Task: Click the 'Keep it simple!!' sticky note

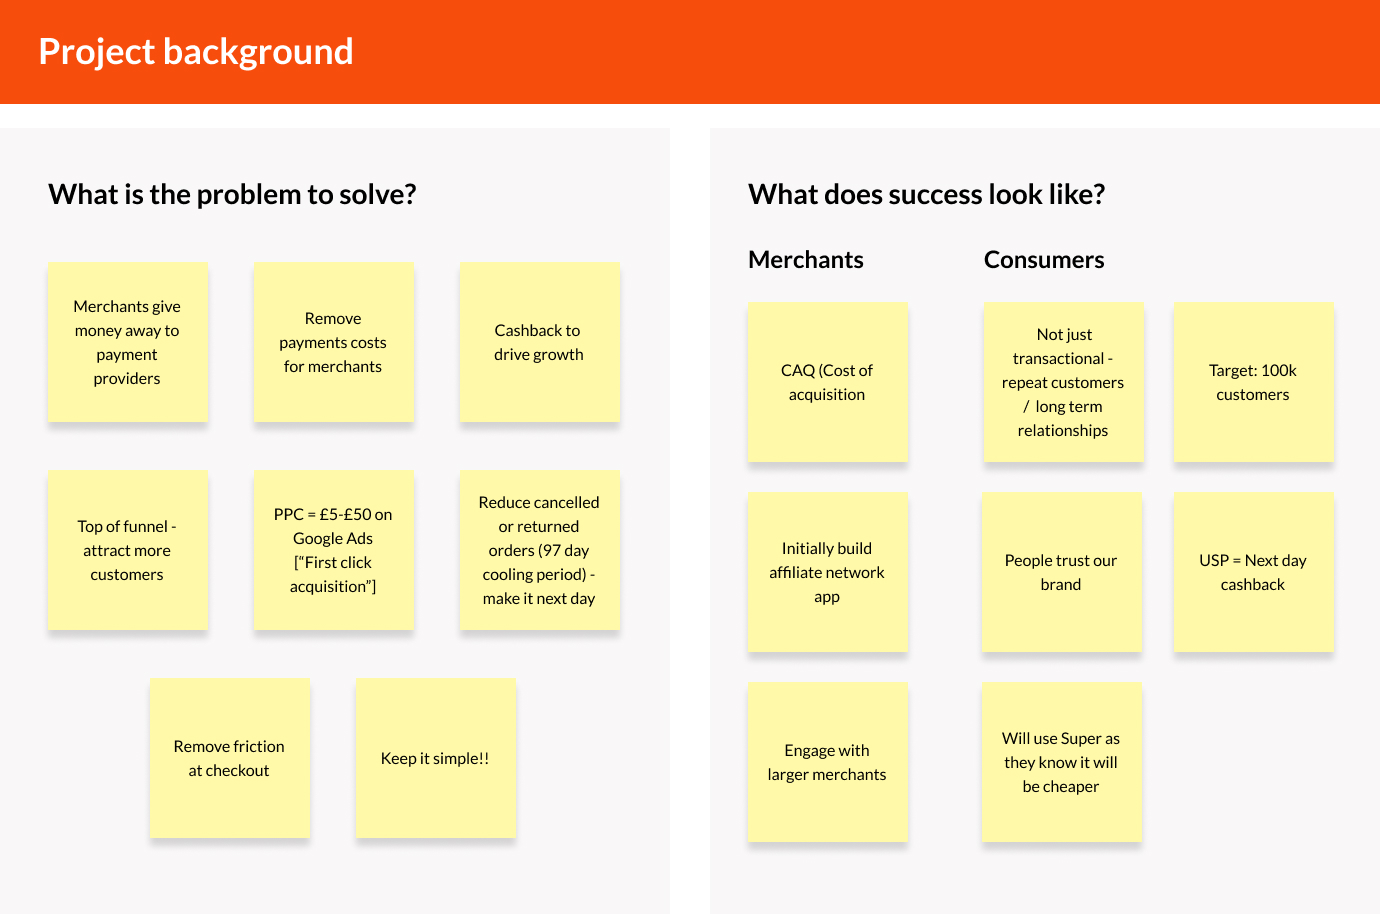Action: pos(435,758)
